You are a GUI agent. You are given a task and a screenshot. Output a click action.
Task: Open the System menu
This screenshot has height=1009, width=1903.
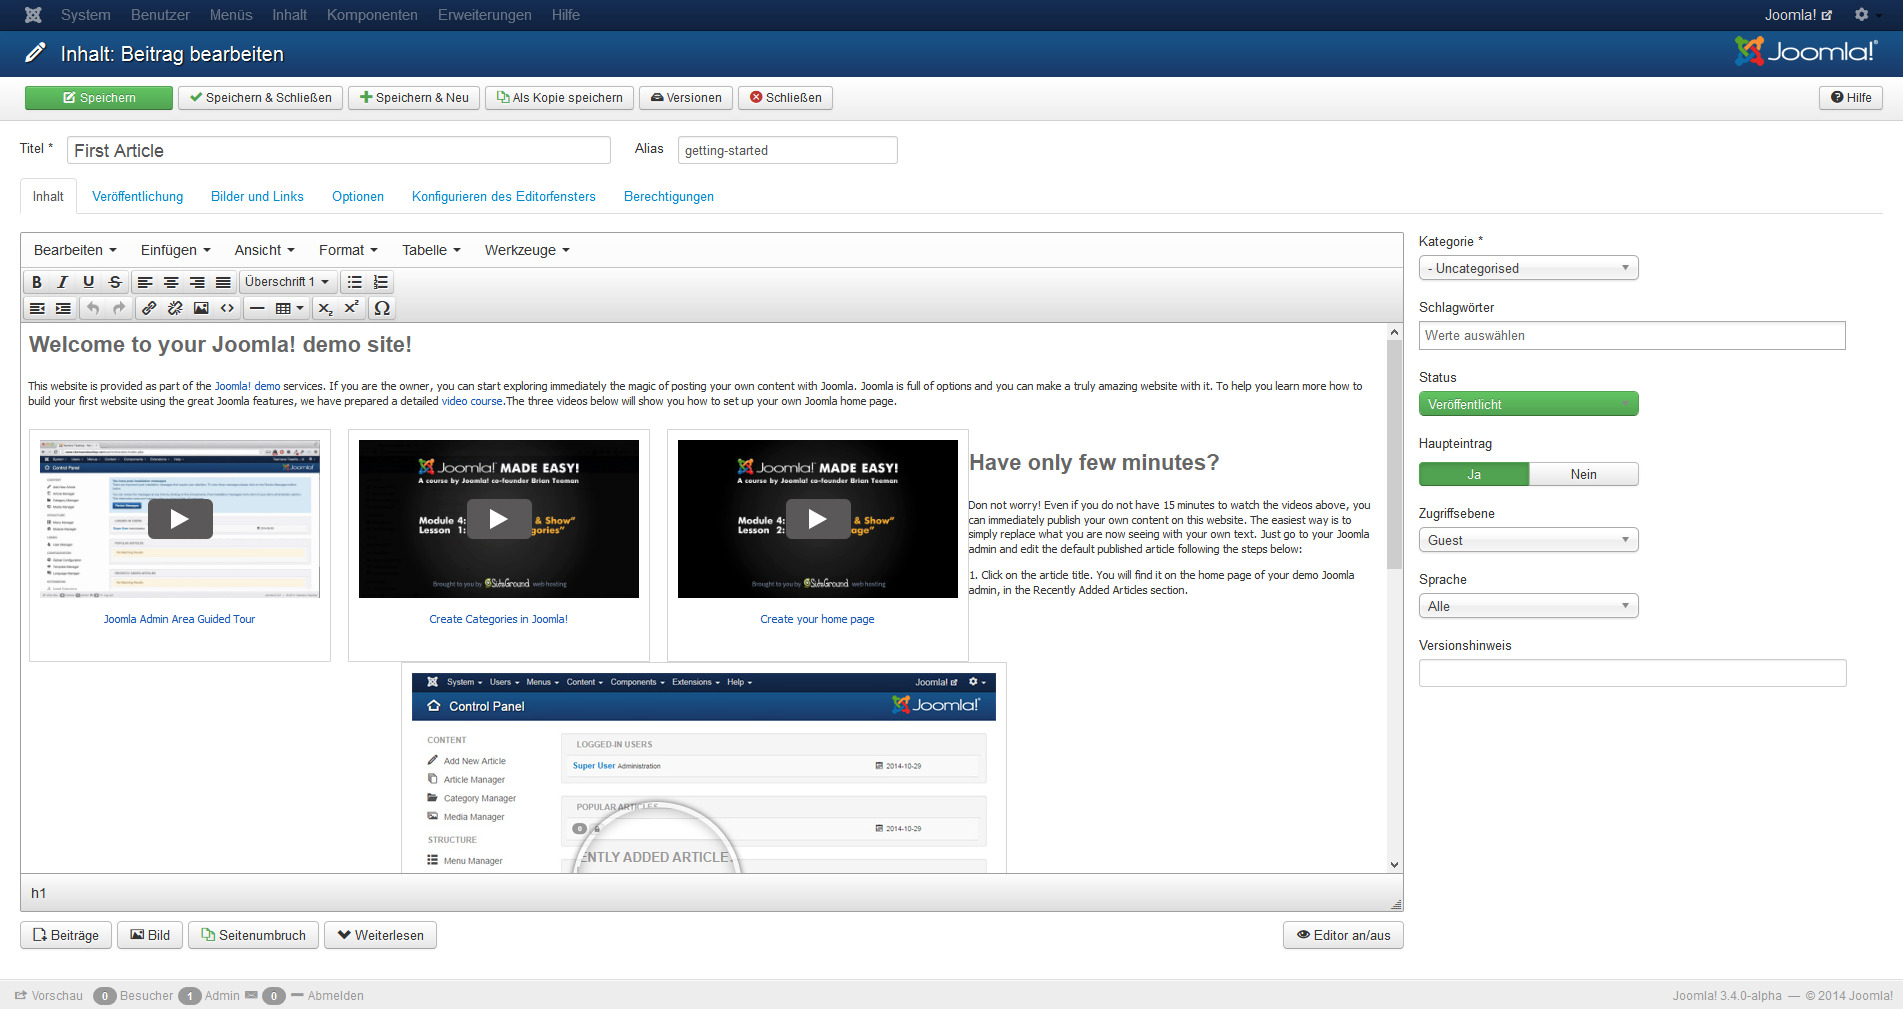[x=85, y=15]
